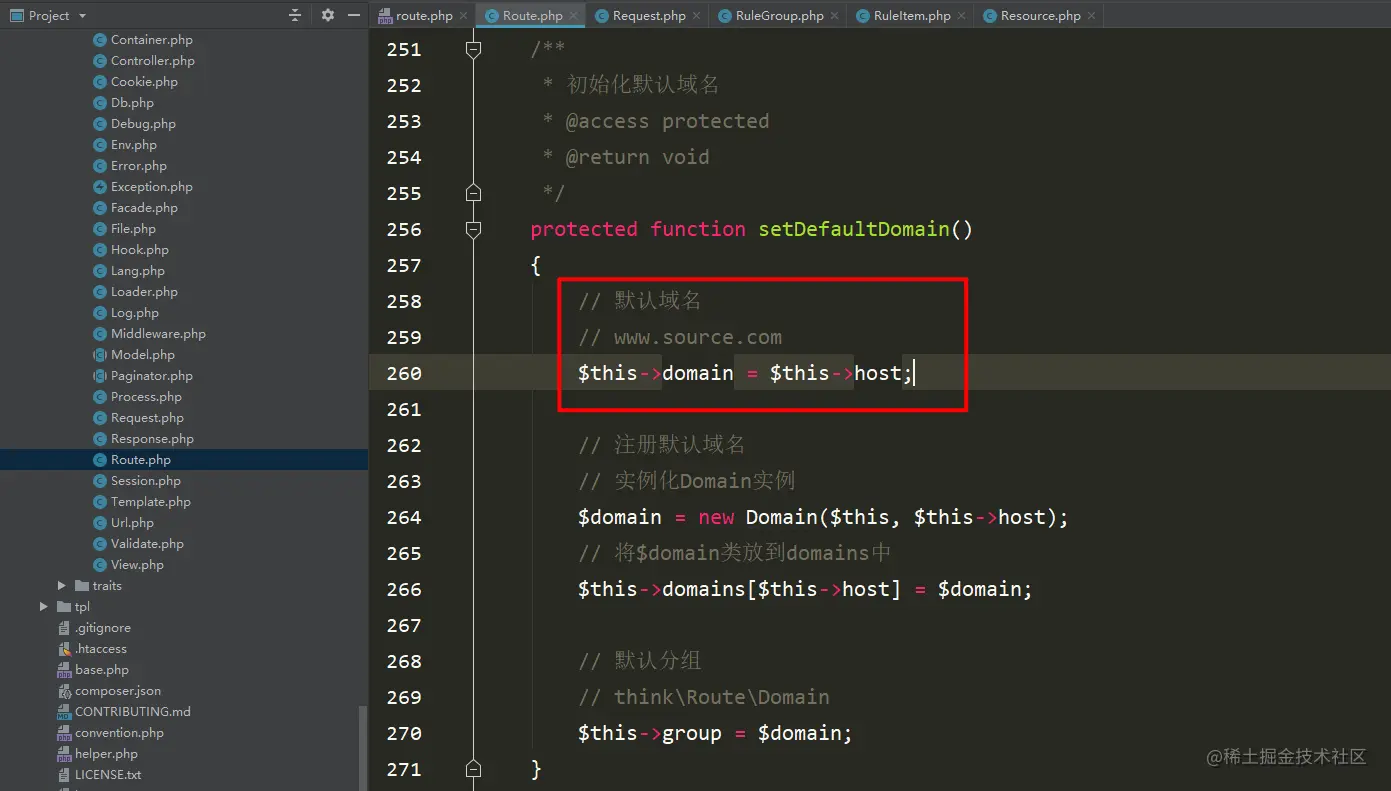The width and height of the screenshot is (1391, 791).
Task: Open the Project view dropdown
Action: point(82,16)
